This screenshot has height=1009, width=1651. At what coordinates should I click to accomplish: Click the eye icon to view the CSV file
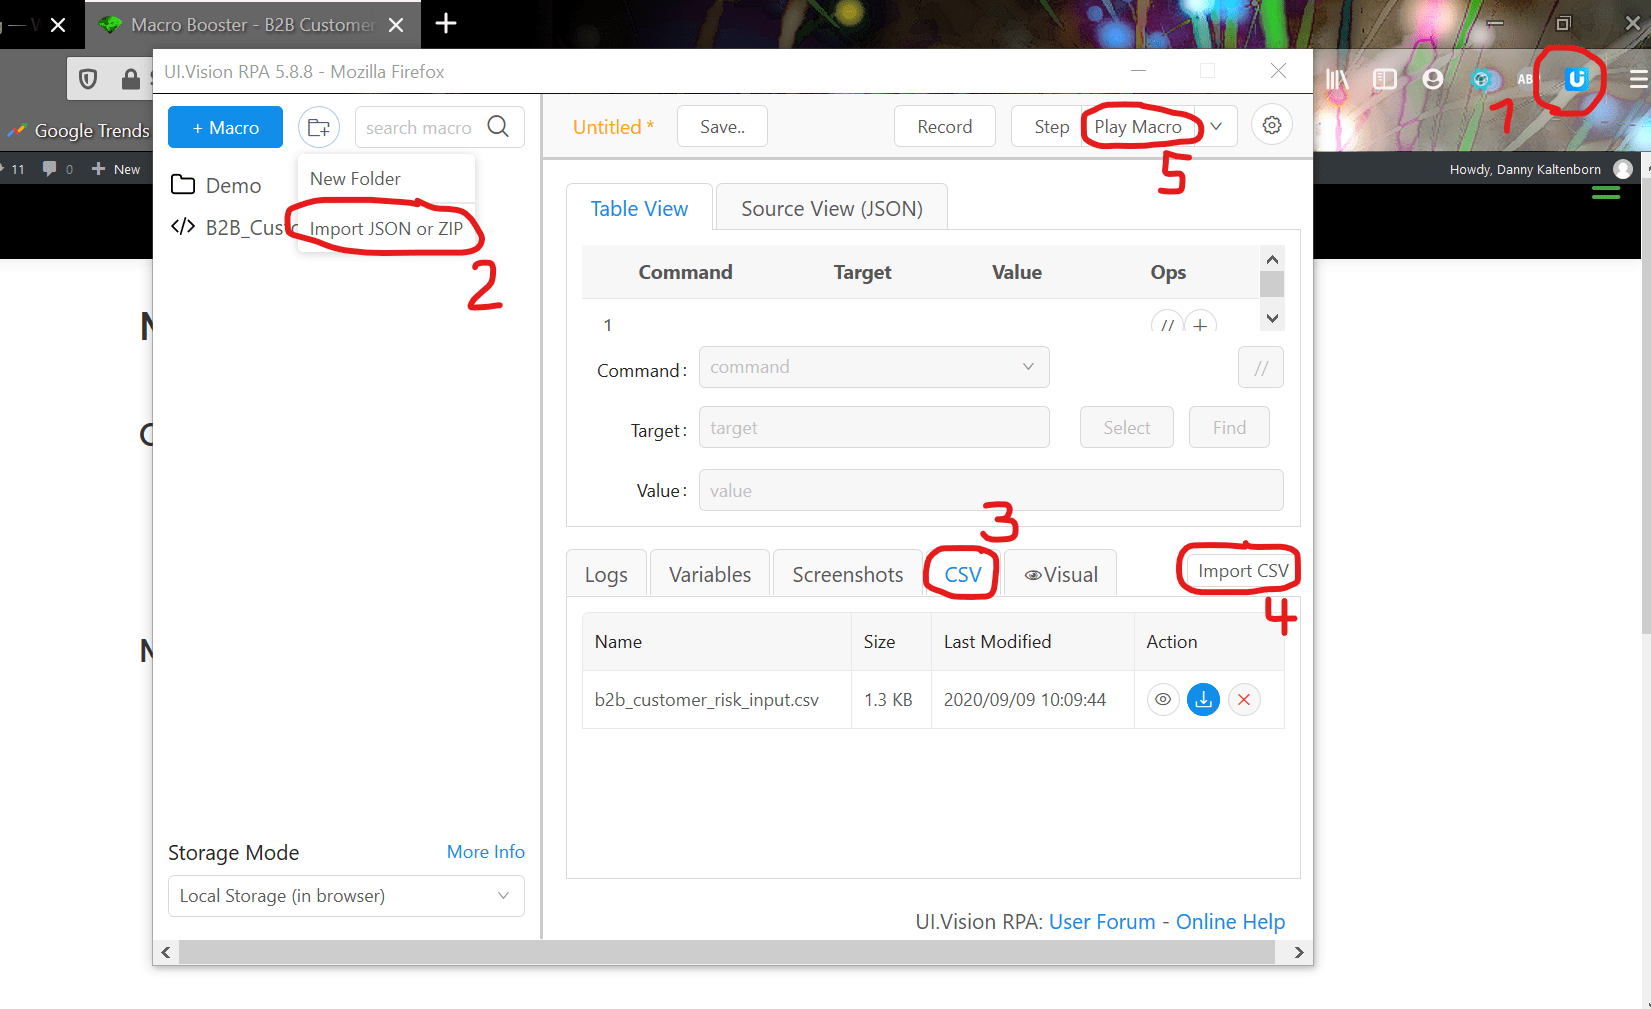click(1162, 700)
